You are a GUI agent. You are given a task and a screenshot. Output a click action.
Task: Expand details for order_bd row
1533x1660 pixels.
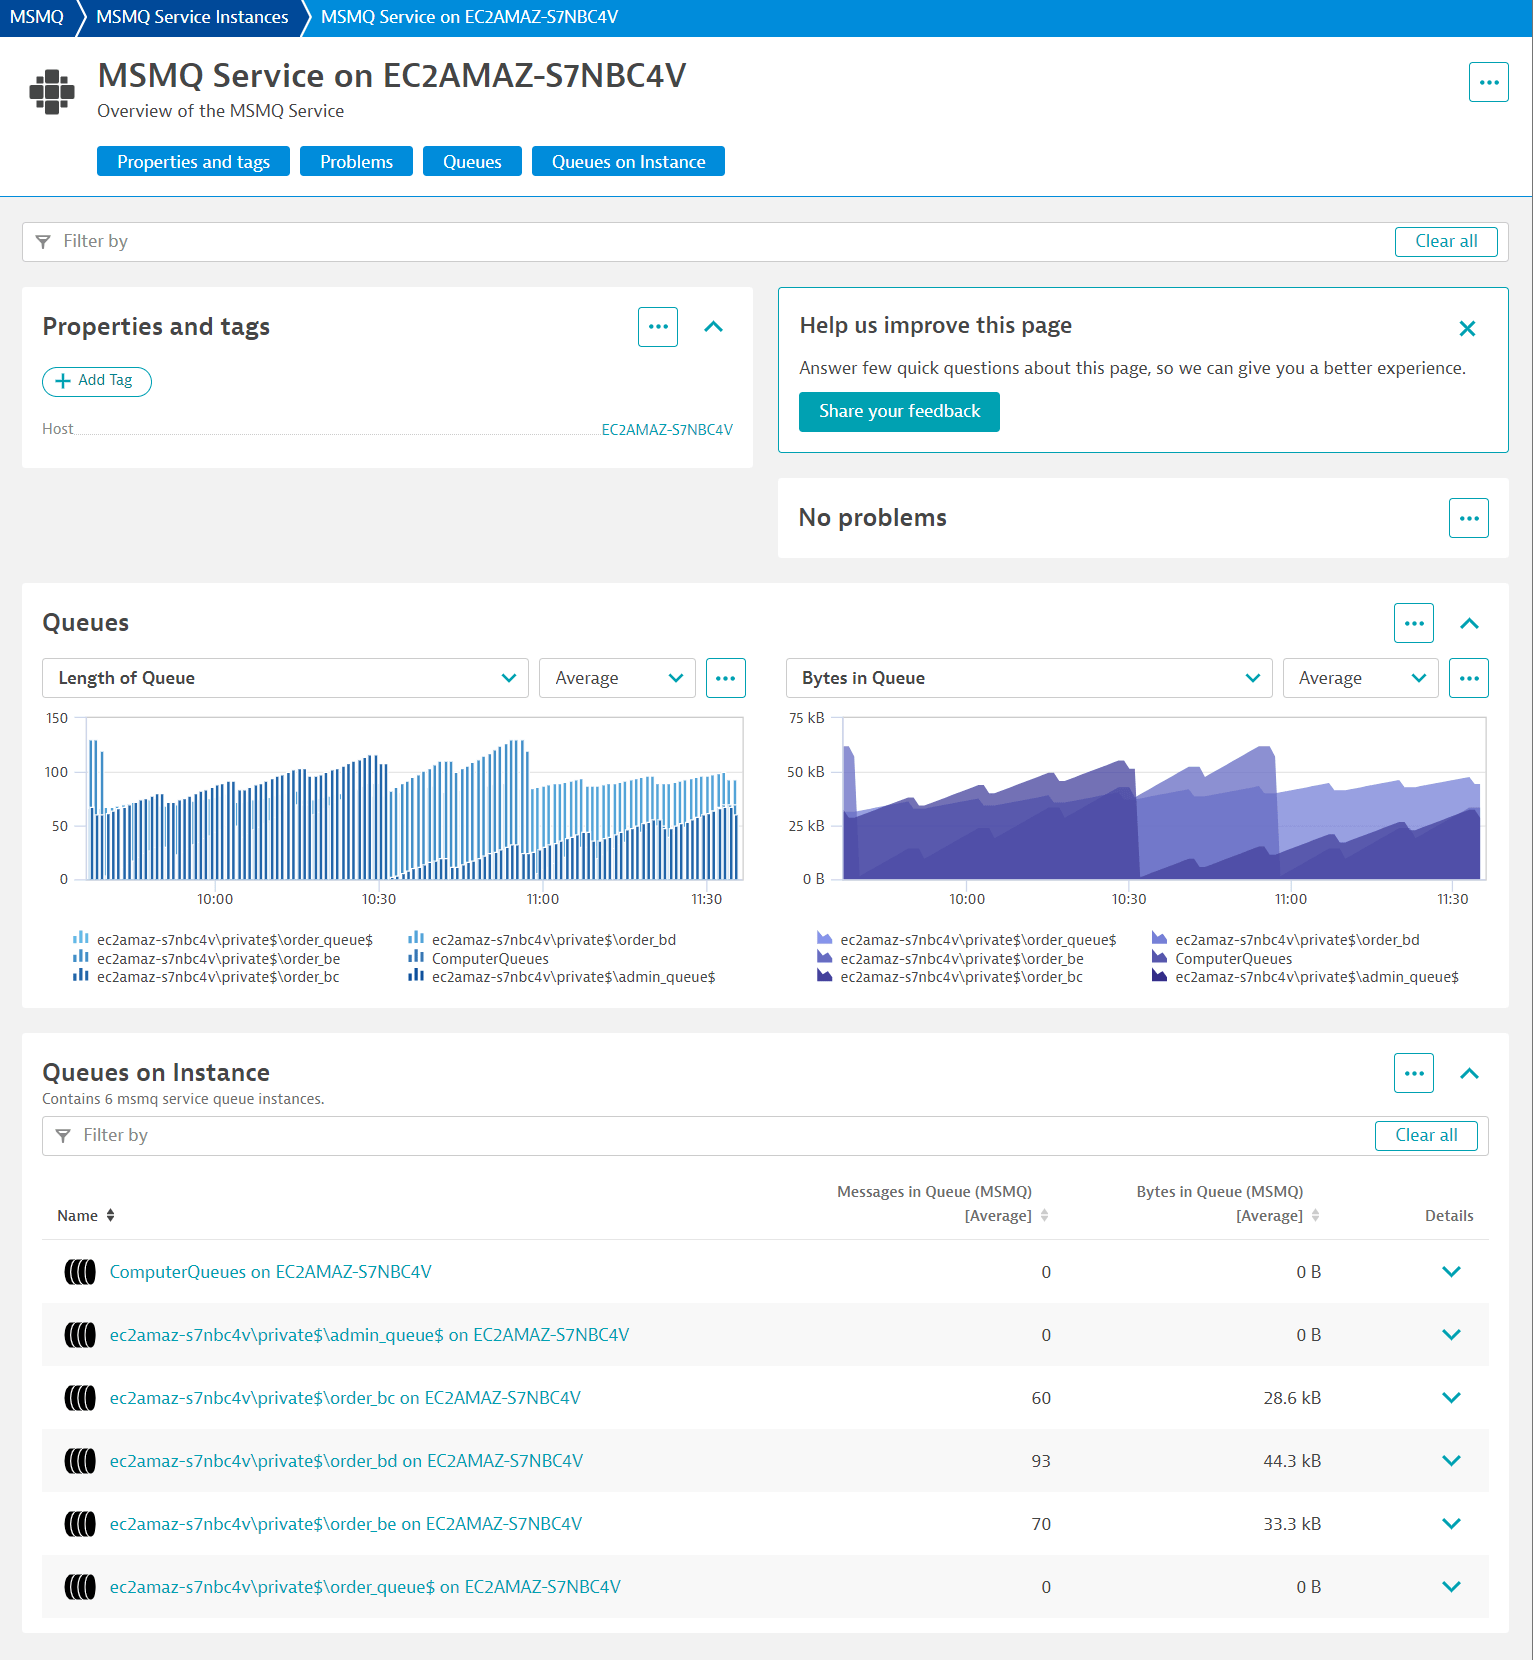[1451, 1461]
